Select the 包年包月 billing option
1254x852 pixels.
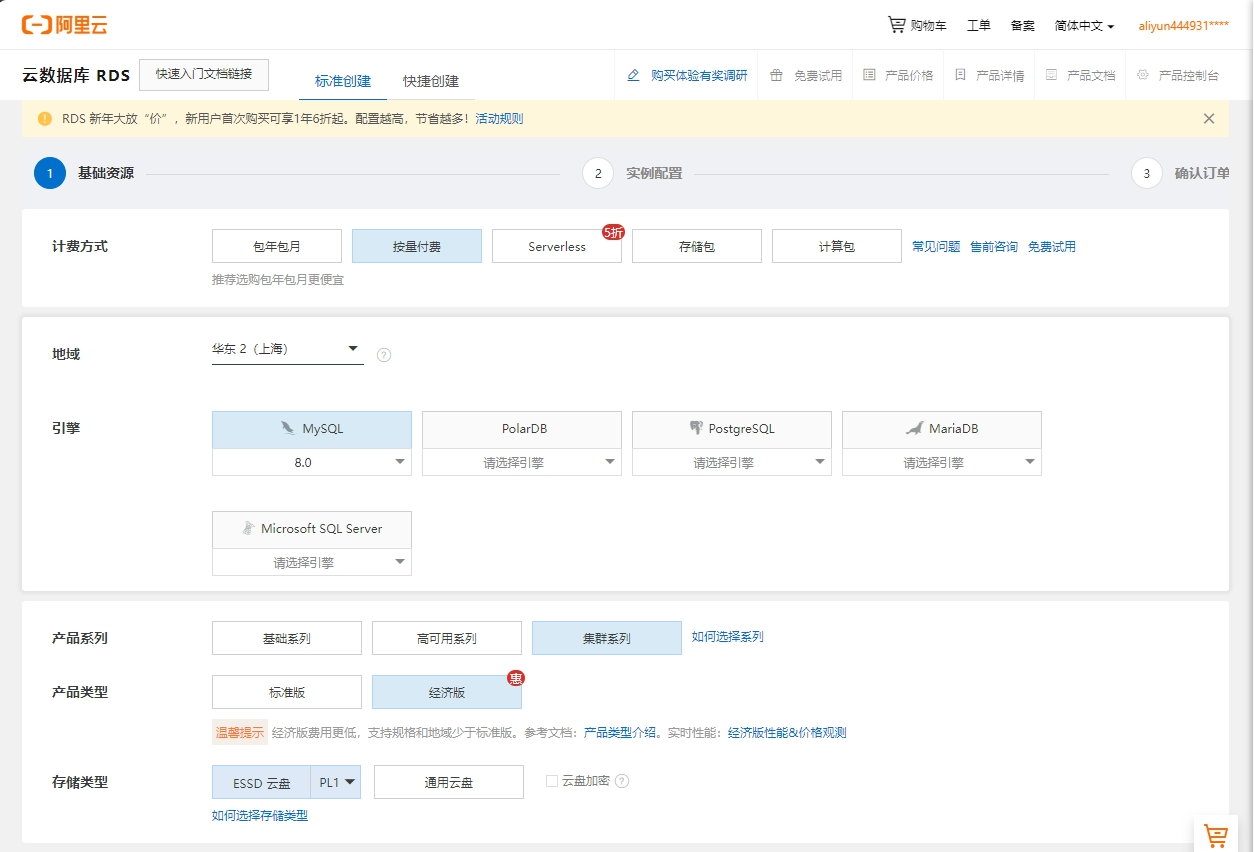(x=277, y=246)
